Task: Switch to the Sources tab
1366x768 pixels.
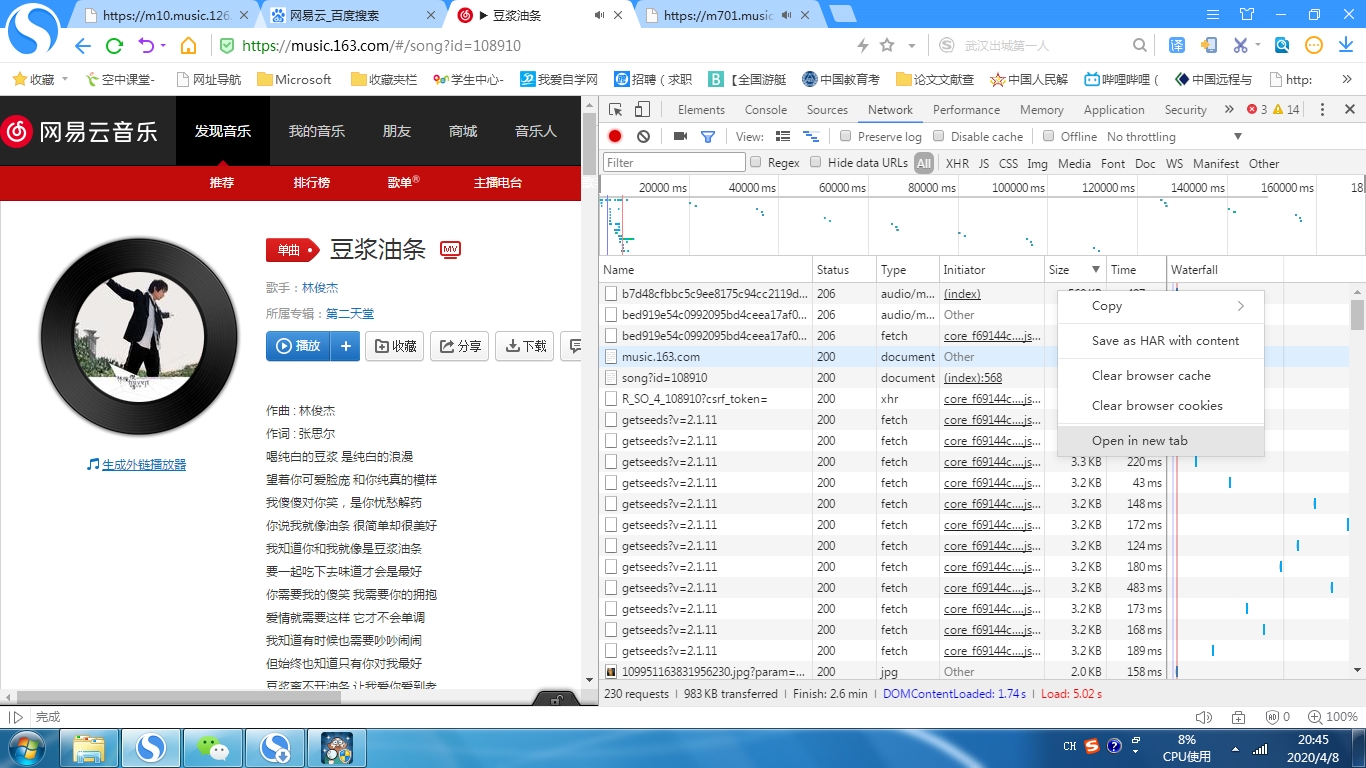Action: 827,110
